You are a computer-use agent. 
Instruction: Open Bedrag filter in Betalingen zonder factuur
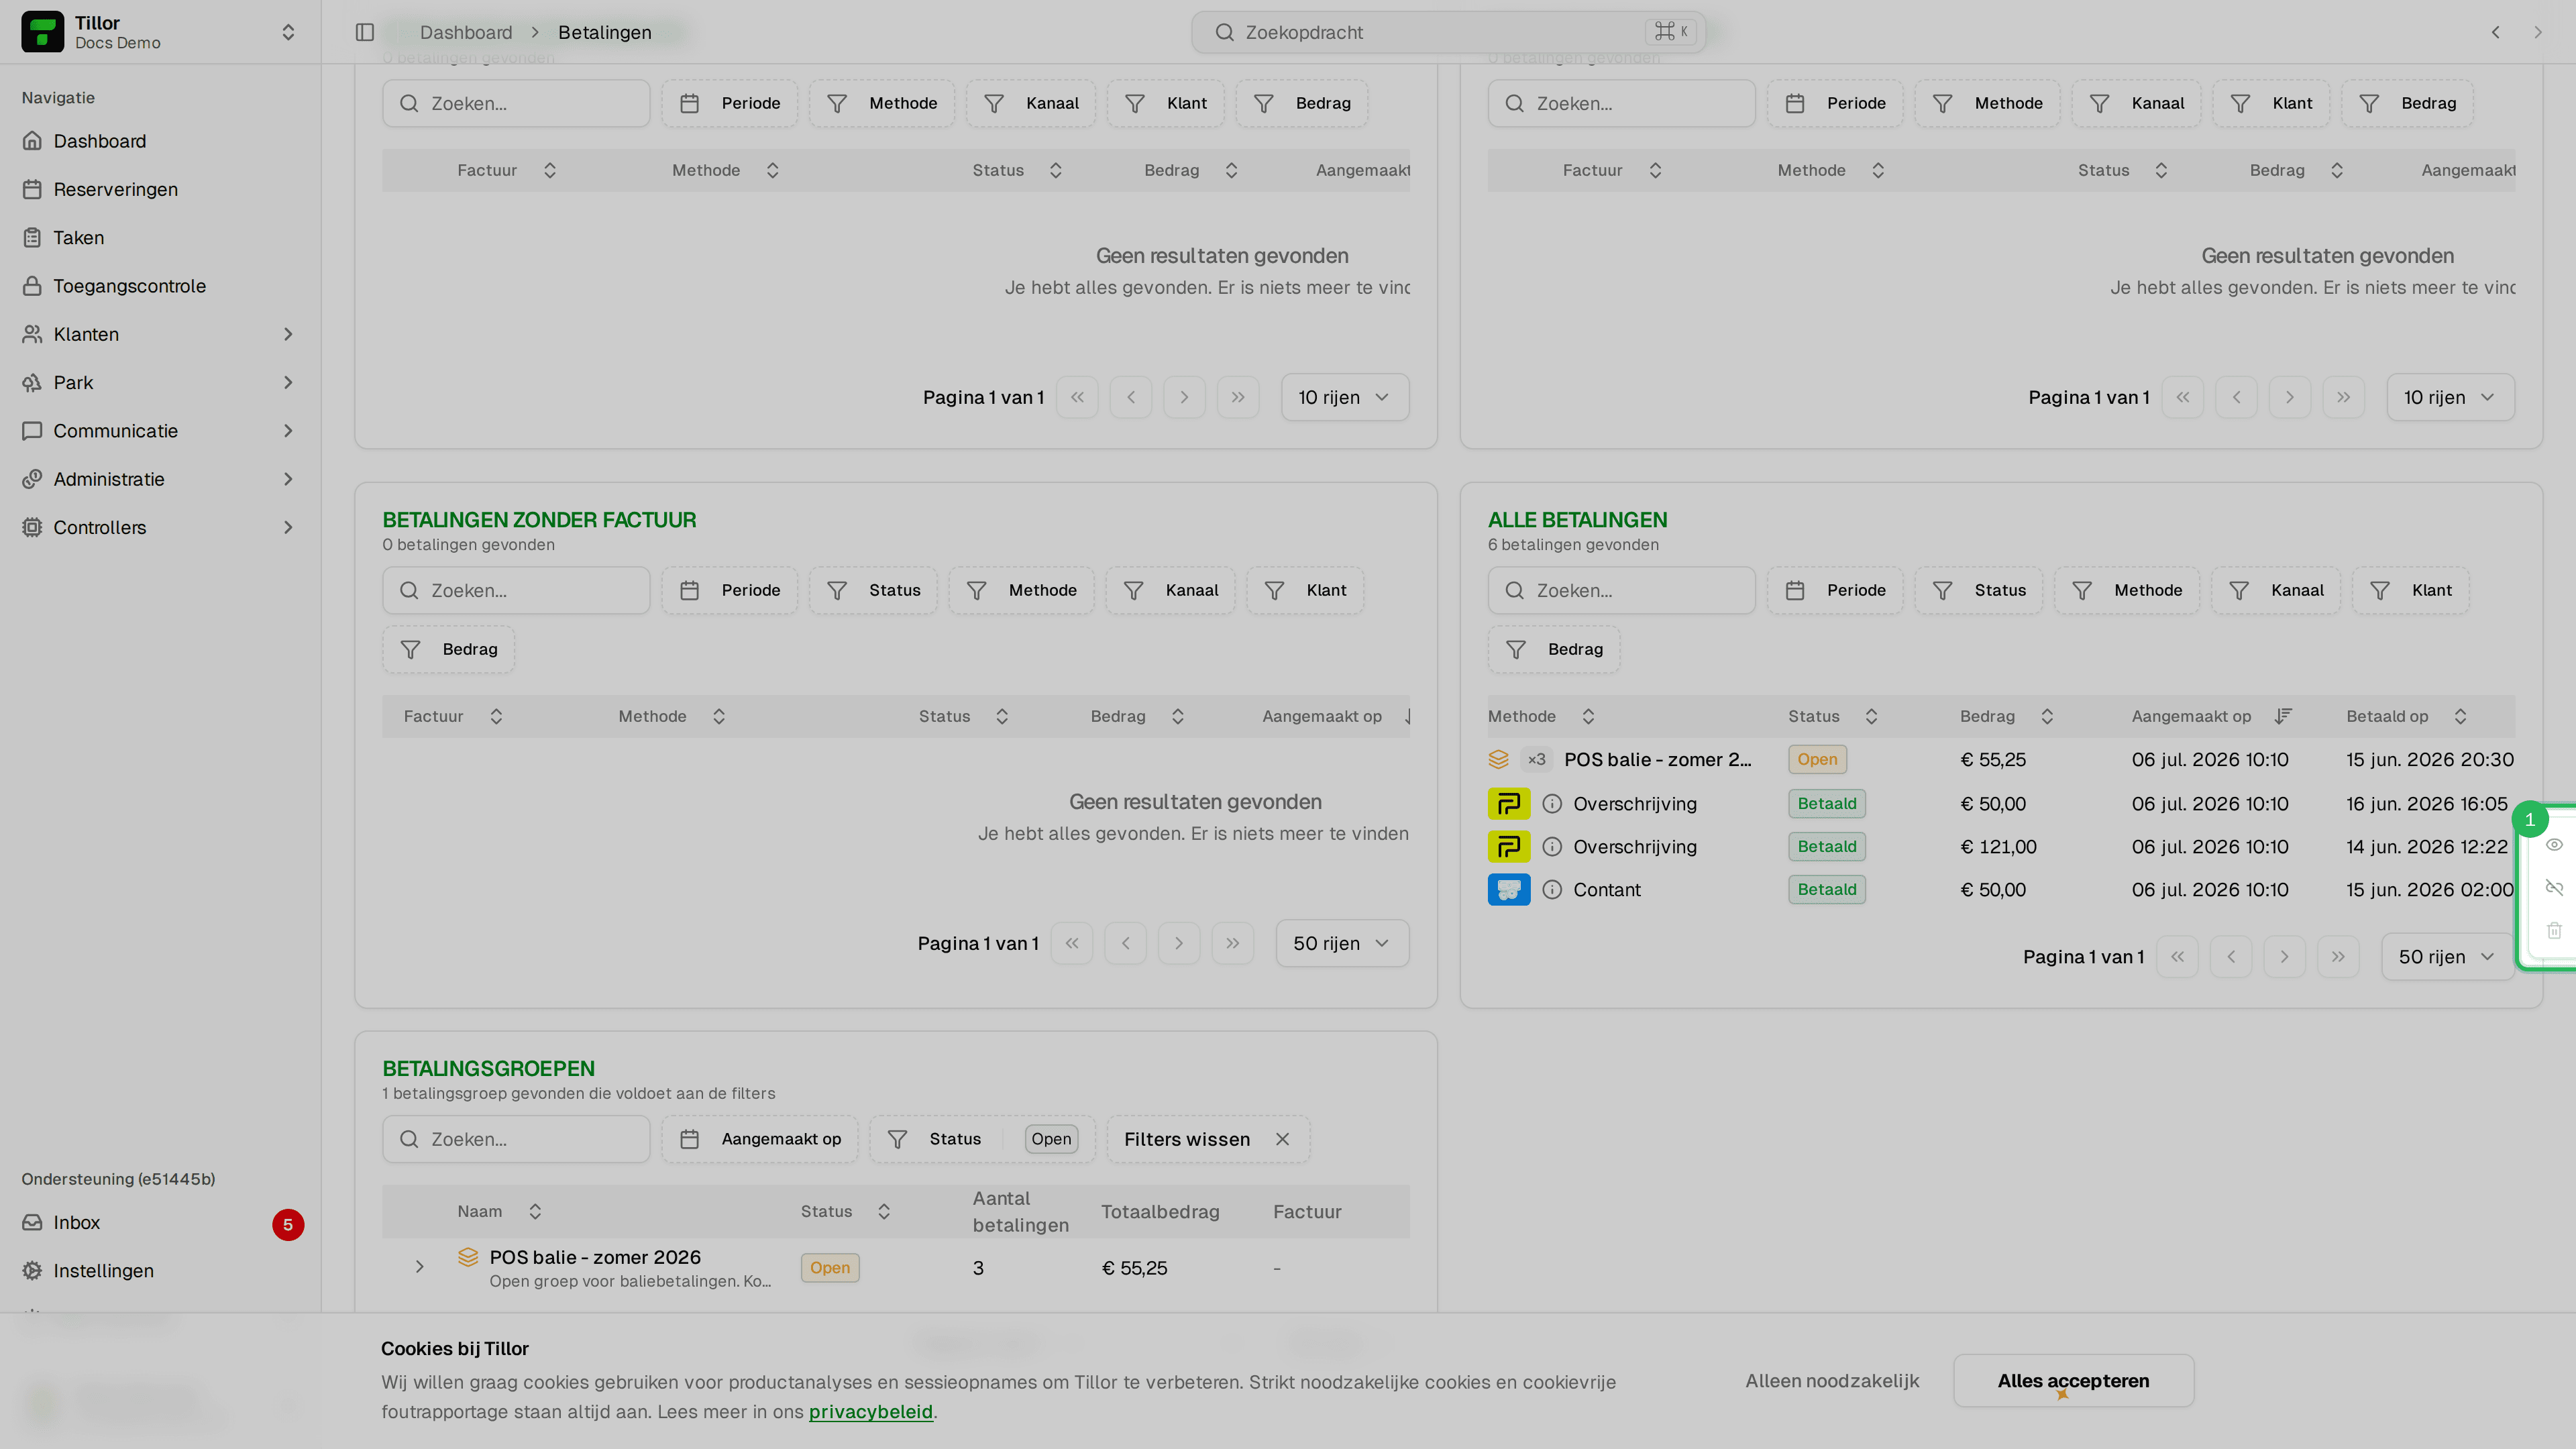[x=448, y=649]
